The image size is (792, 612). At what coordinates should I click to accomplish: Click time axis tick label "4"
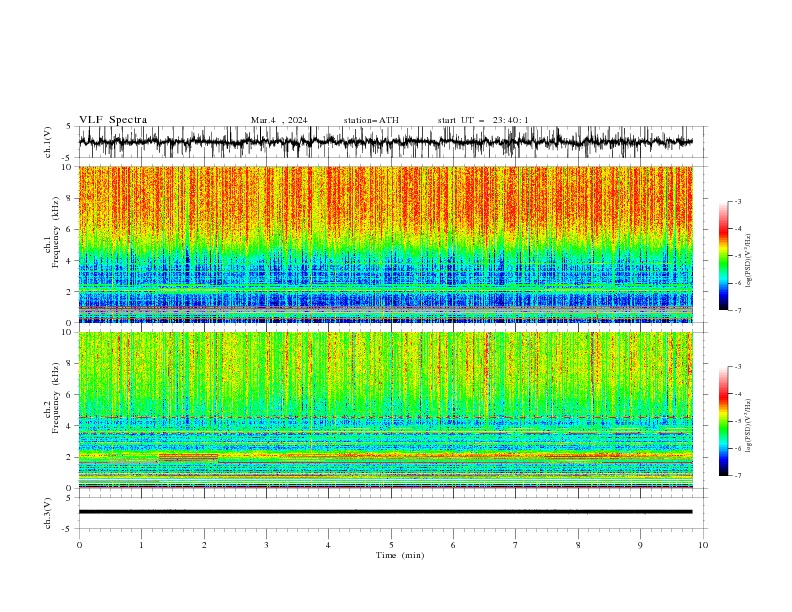pyautogui.click(x=329, y=545)
